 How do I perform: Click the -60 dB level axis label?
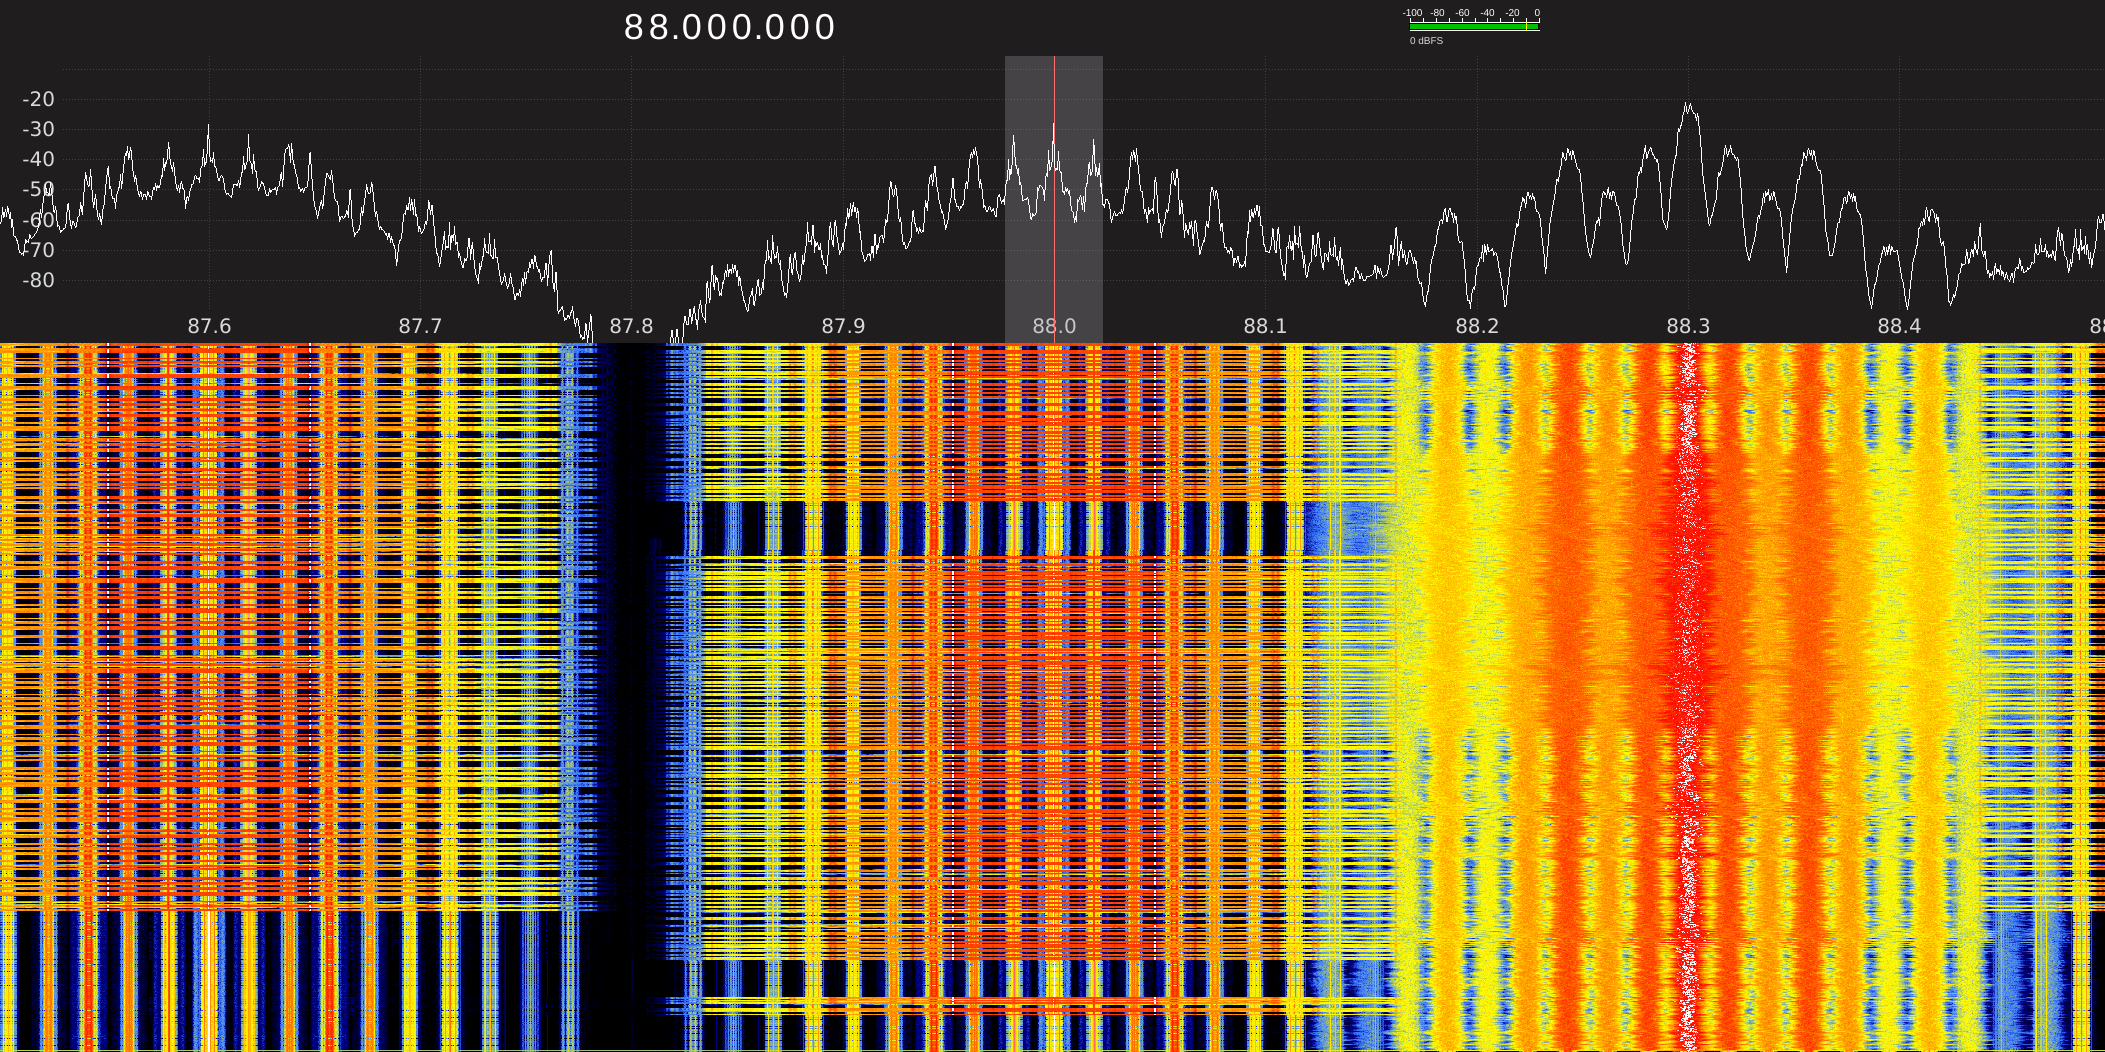point(39,220)
